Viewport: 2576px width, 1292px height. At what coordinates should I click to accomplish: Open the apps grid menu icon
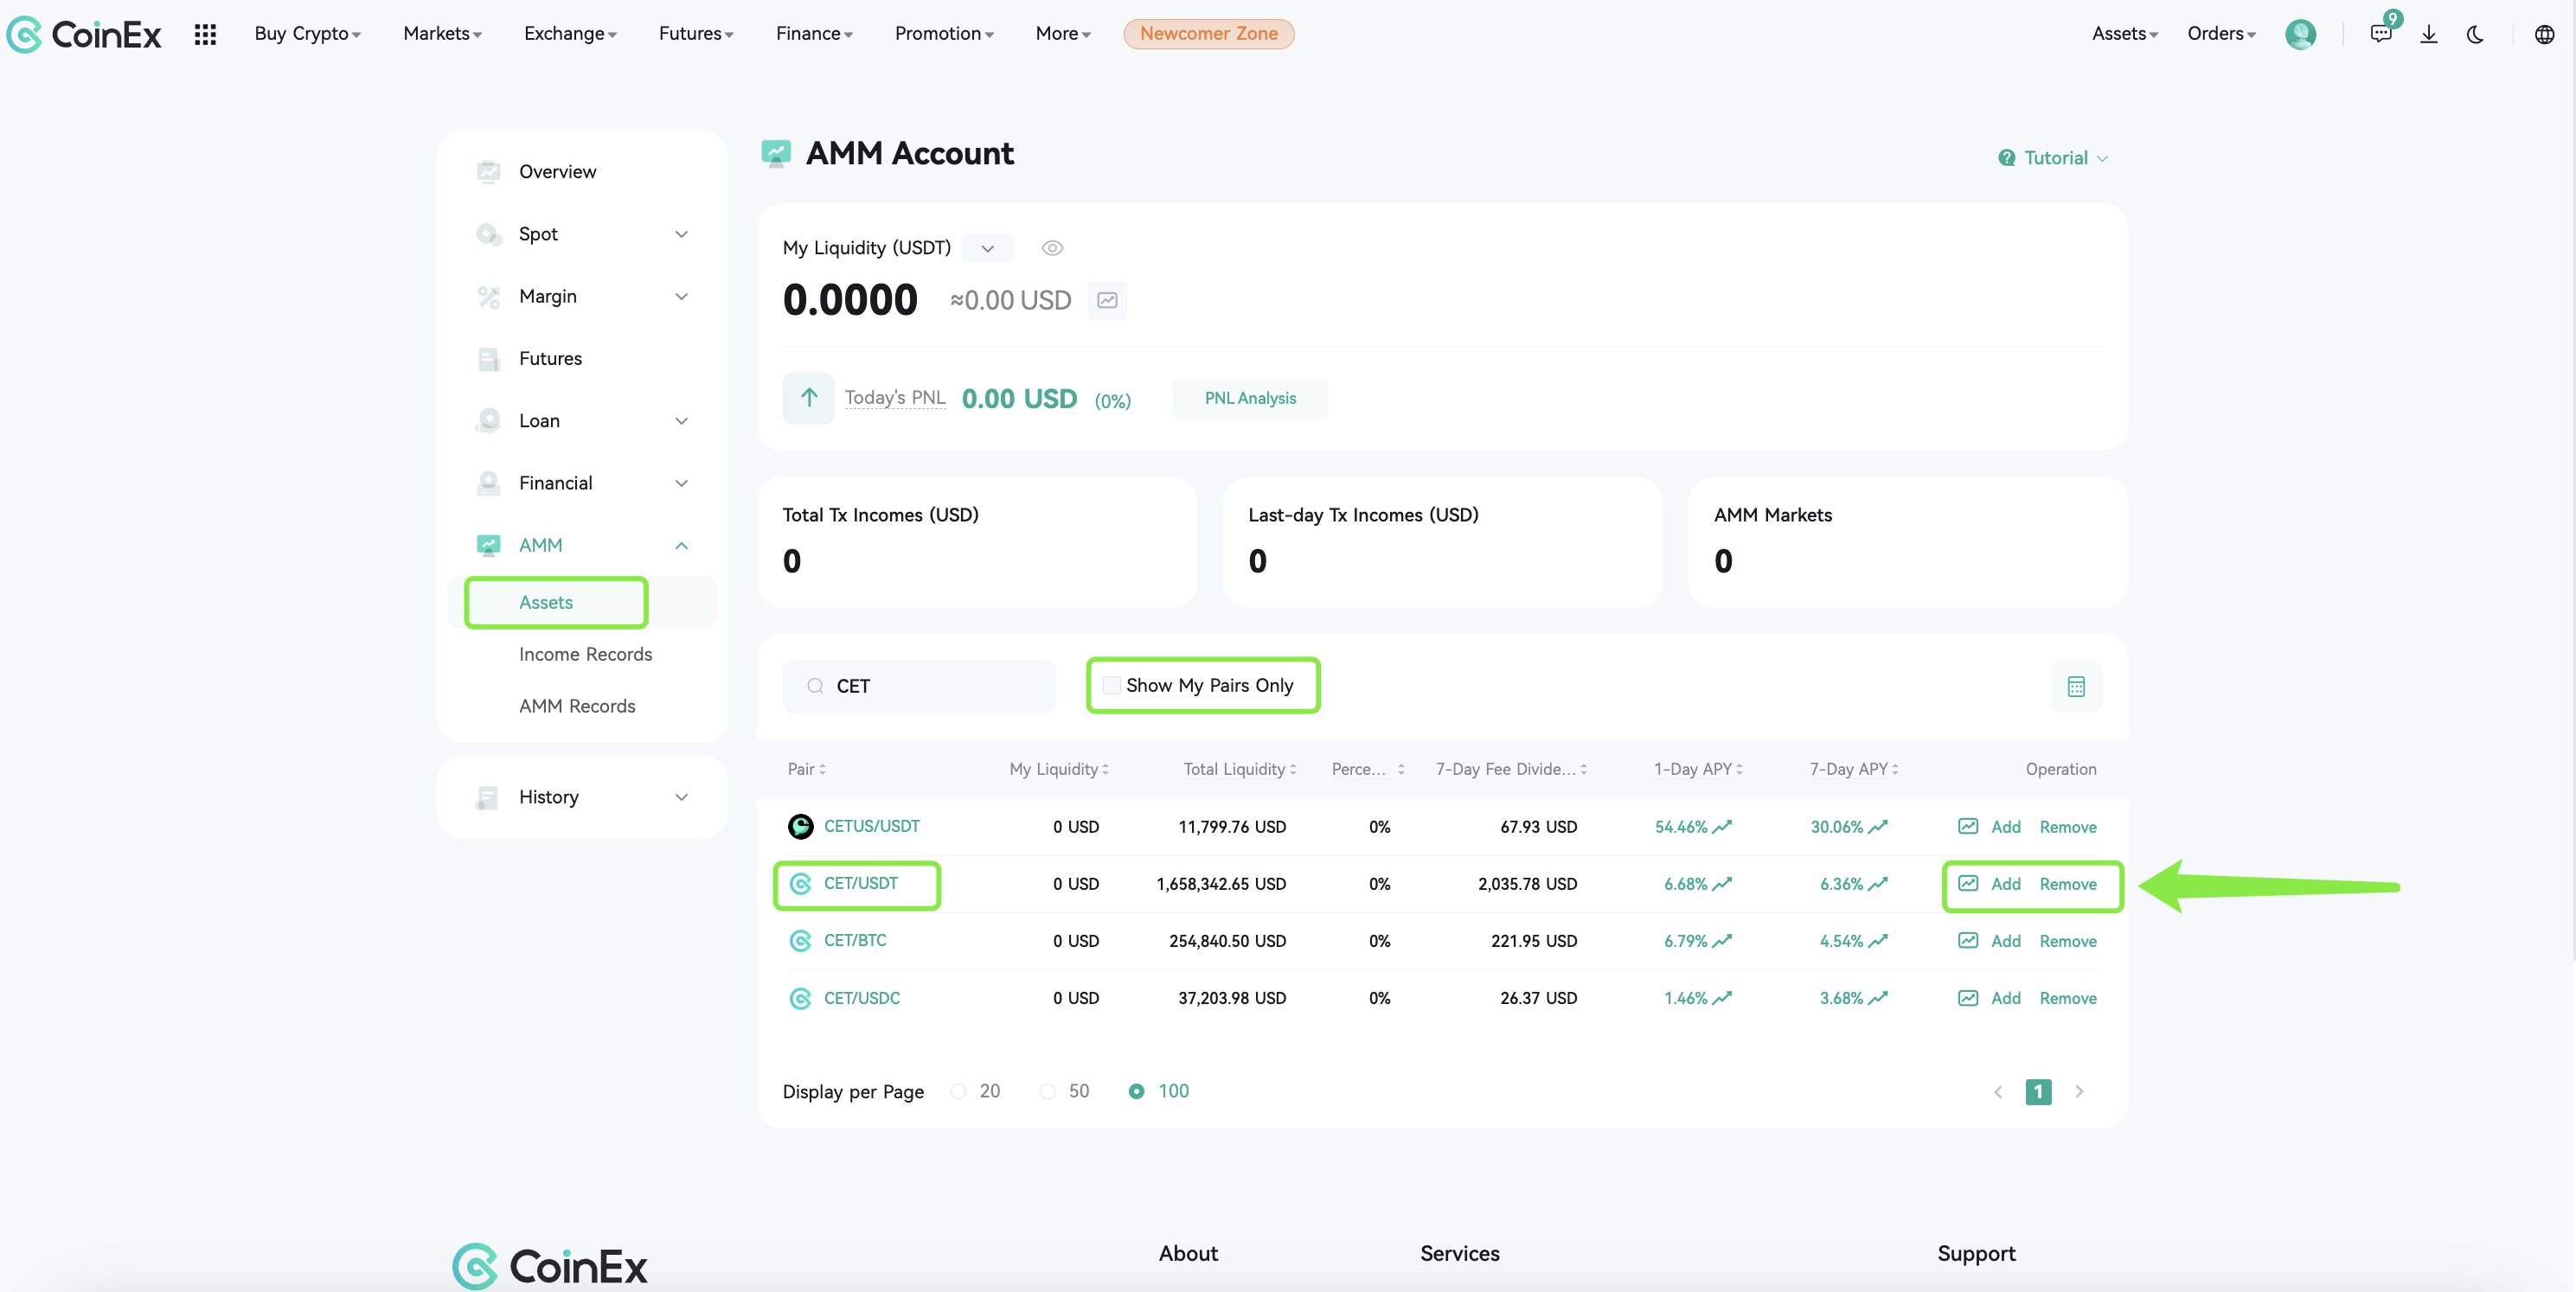[x=205, y=34]
